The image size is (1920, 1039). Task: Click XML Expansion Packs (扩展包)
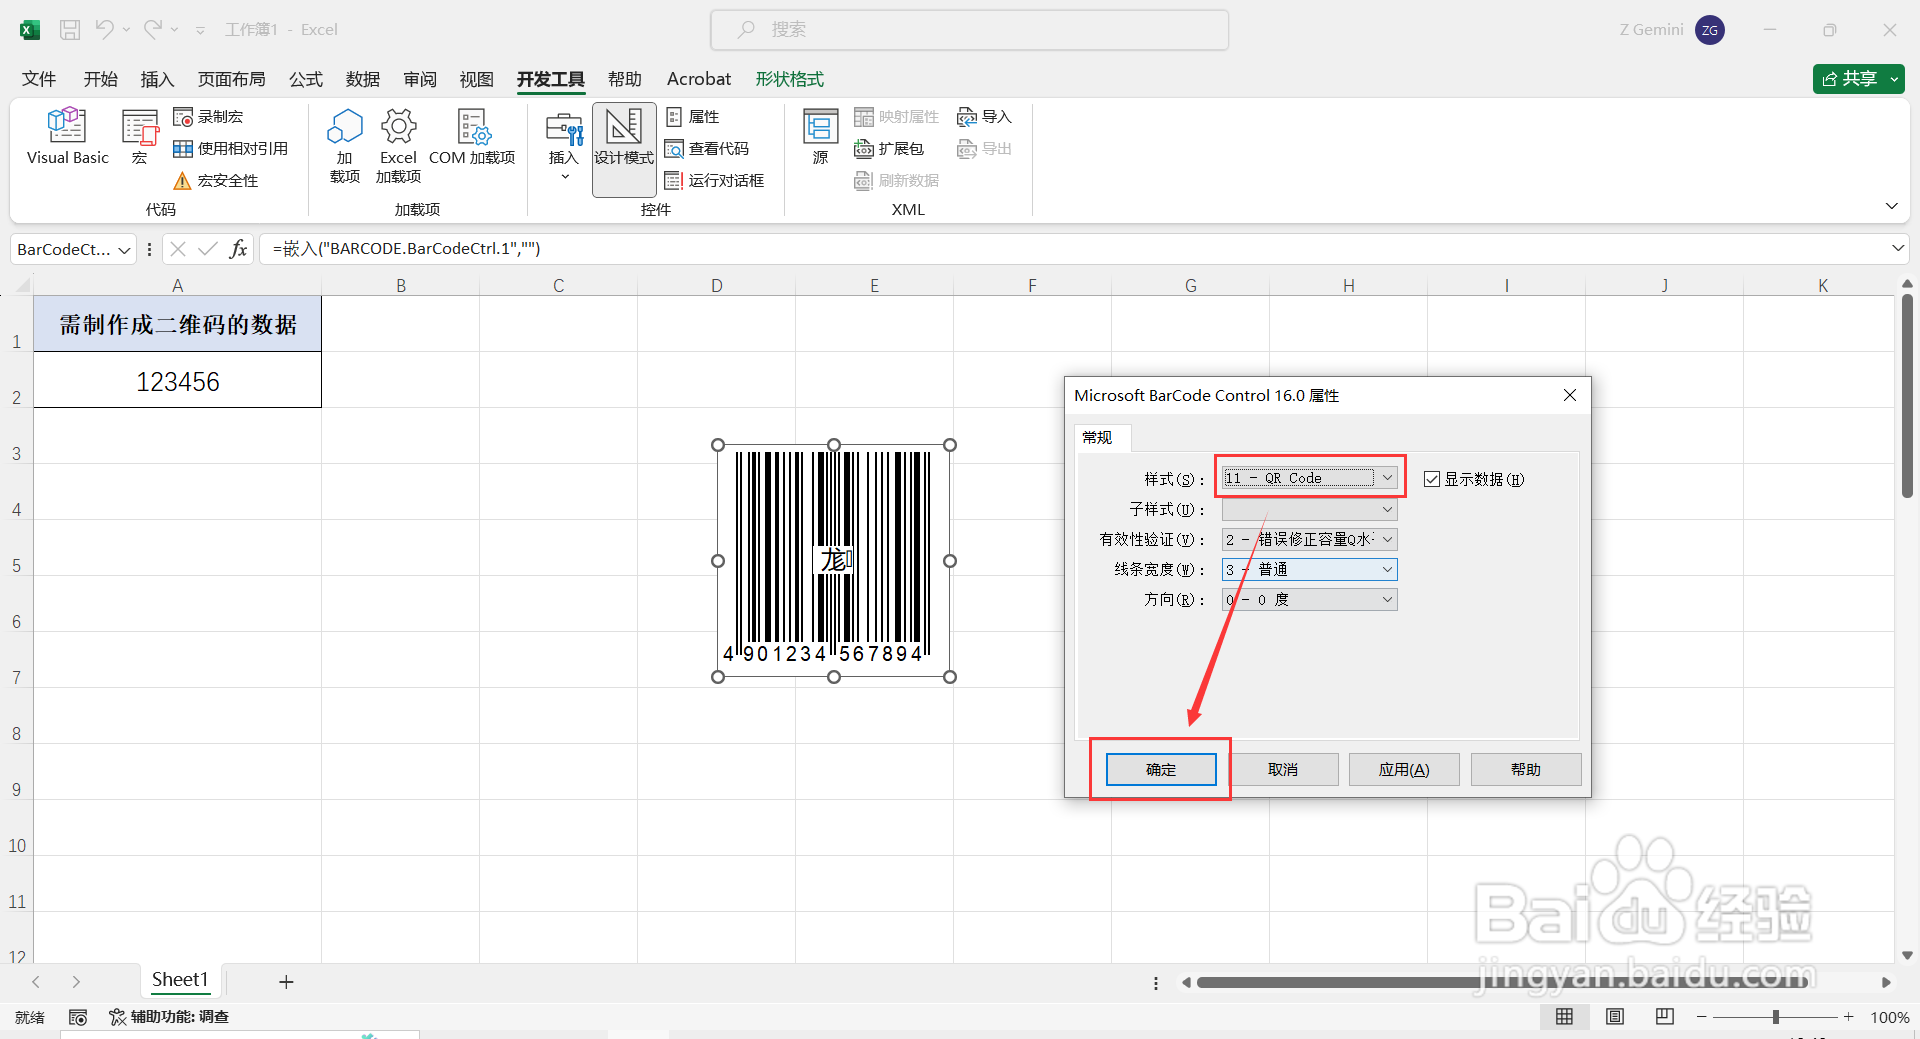coord(889,149)
